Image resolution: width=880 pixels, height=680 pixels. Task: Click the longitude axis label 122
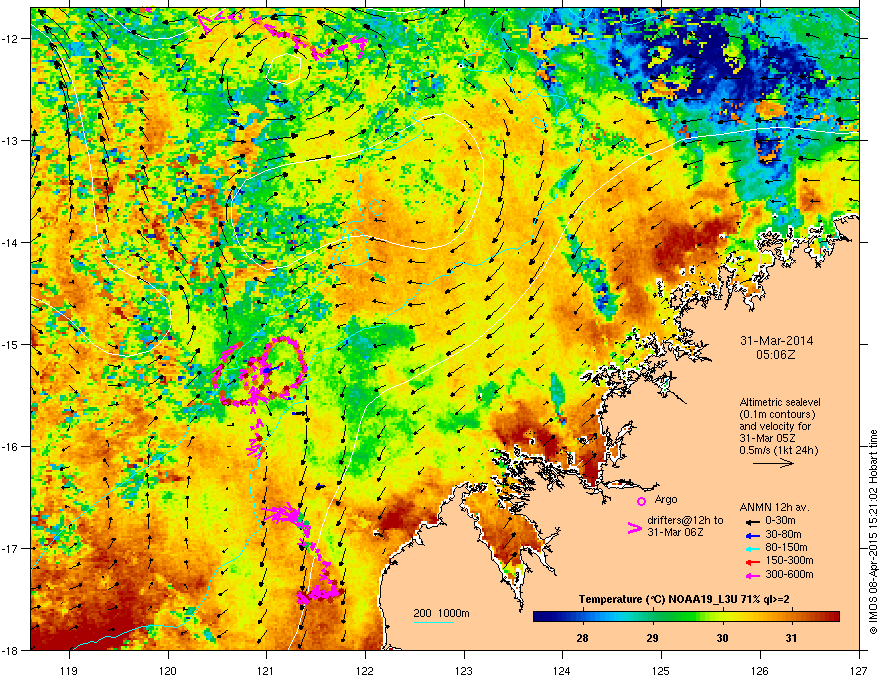tap(365, 670)
